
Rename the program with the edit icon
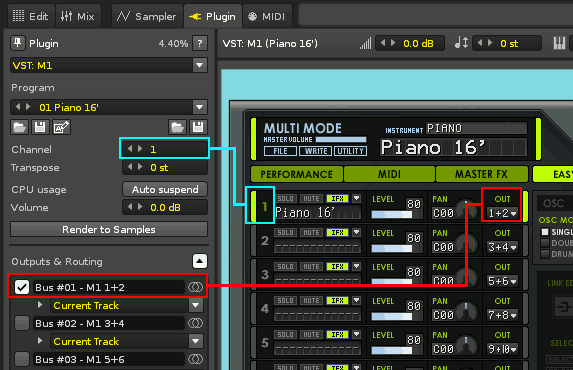point(61,128)
